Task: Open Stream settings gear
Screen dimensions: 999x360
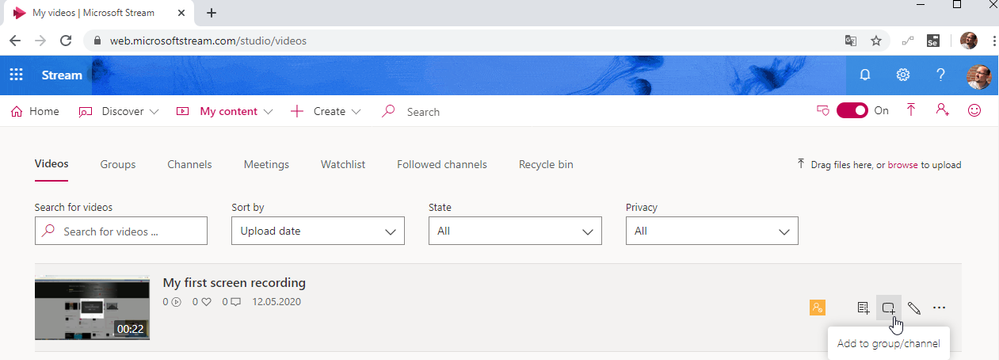Action: click(x=903, y=75)
